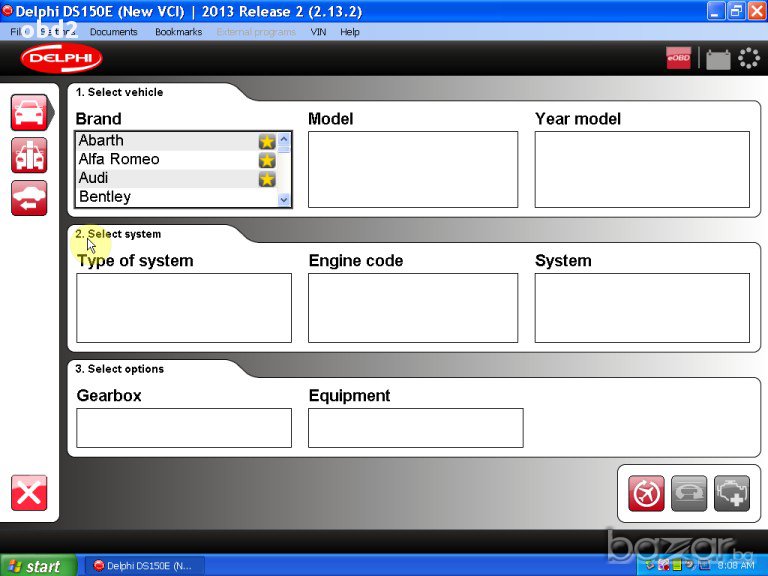Click the Windows start button
The image size is (768, 576).
coord(38,566)
